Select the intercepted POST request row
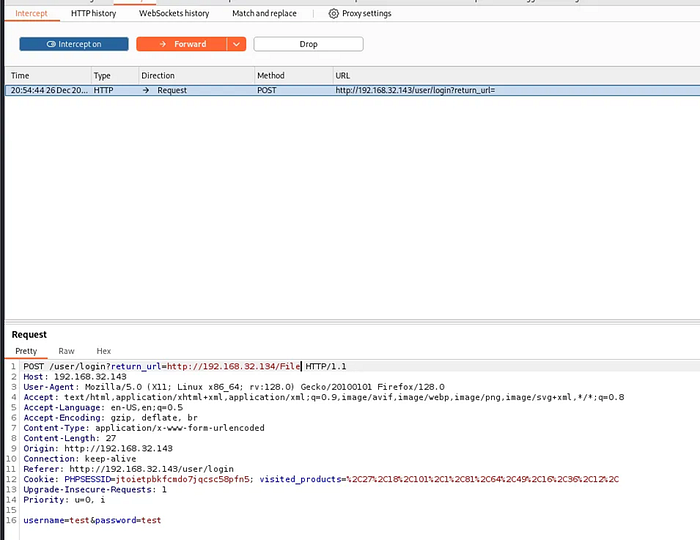Viewport: 700px width, 540px height. tap(353, 90)
